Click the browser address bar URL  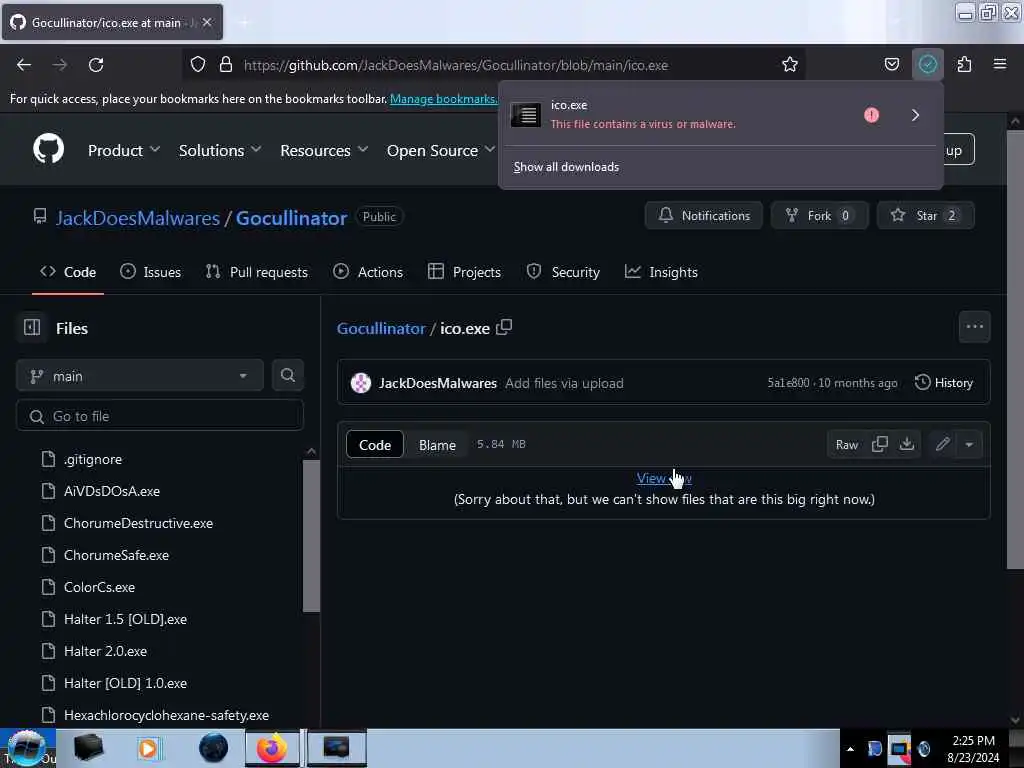(455, 65)
